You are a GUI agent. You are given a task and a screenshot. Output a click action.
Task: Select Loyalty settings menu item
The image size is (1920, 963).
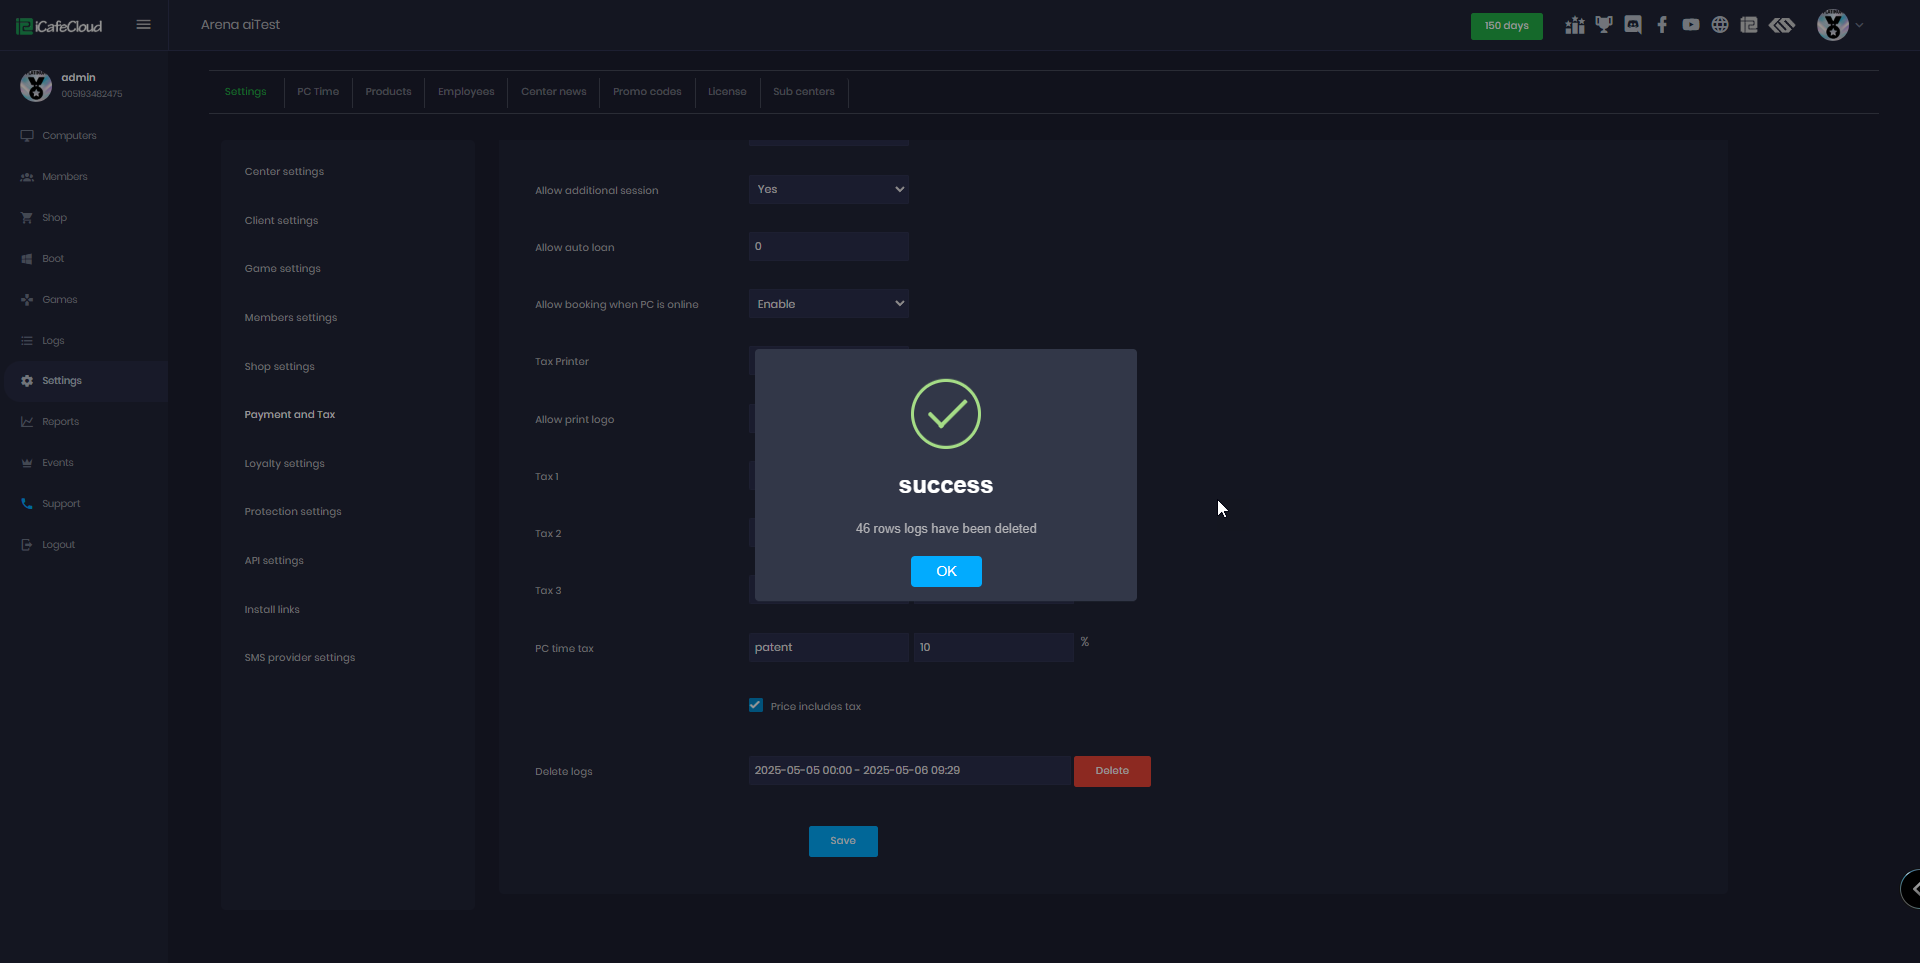[x=284, y=463]
